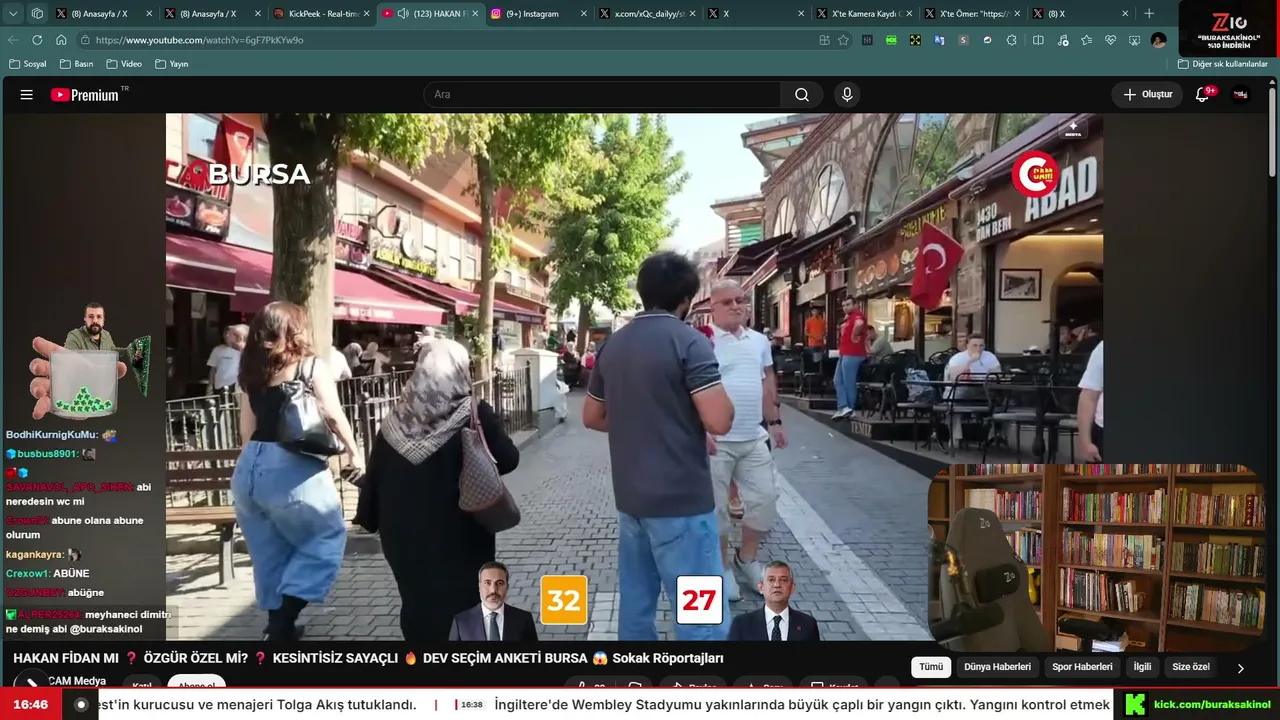Open the workspaces icon beside the tabs

pos(37,14)
